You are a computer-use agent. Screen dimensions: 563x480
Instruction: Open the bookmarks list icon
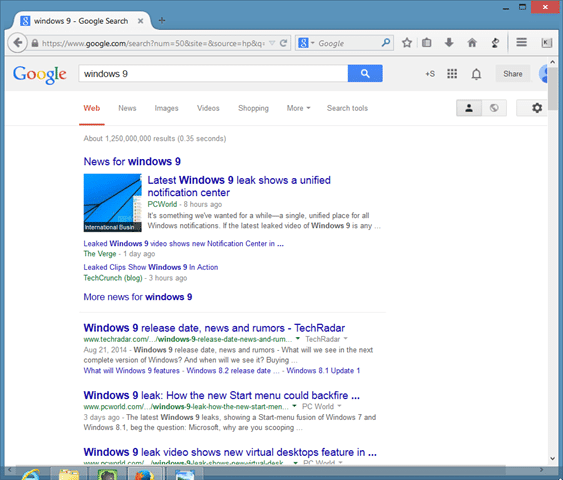[x=427, y=43]
